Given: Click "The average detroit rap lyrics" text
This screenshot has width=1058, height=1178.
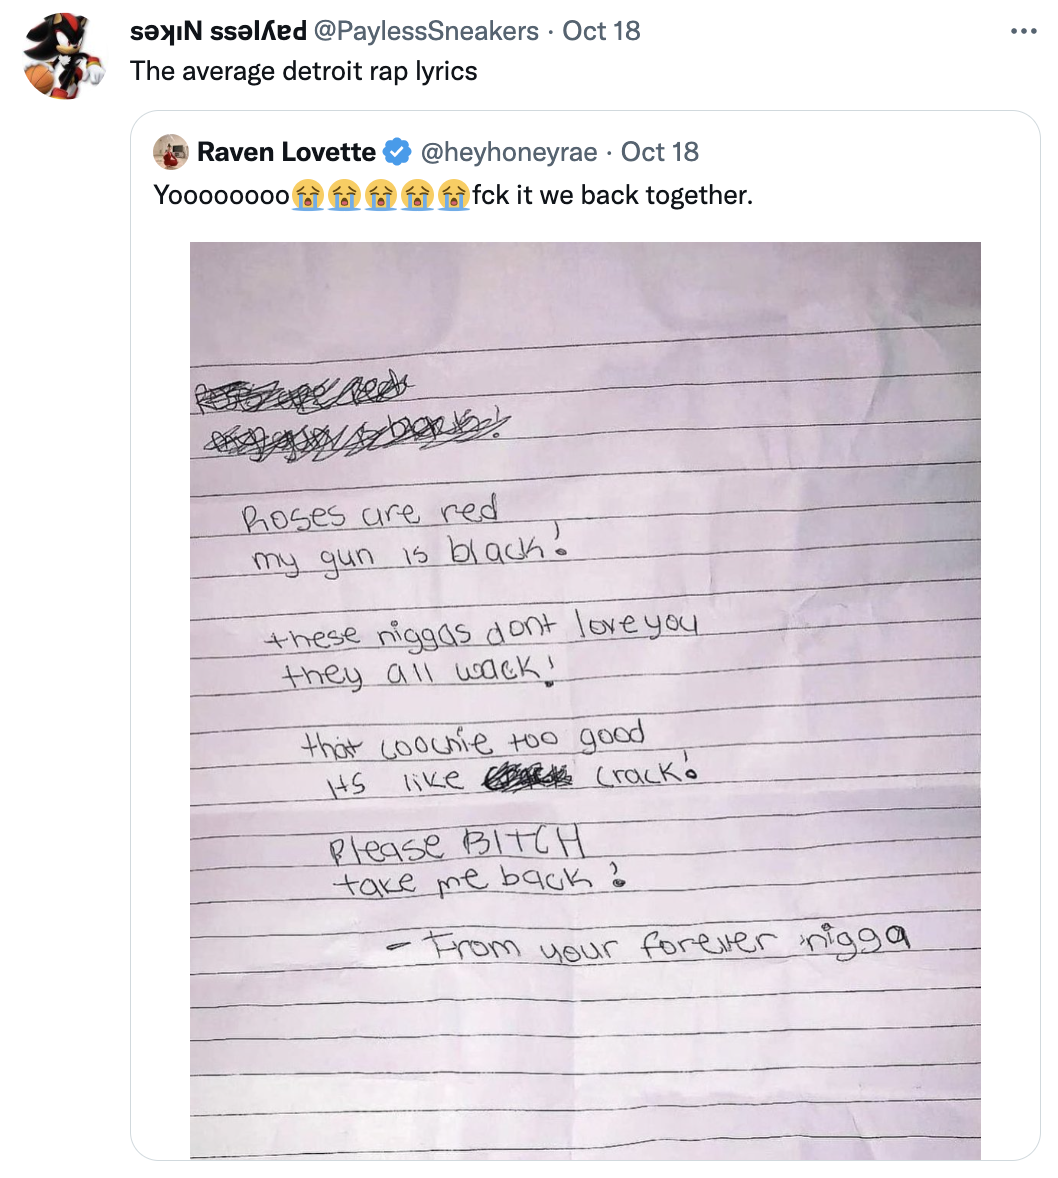Looking at the screenshot, I should tap(304, 71).
